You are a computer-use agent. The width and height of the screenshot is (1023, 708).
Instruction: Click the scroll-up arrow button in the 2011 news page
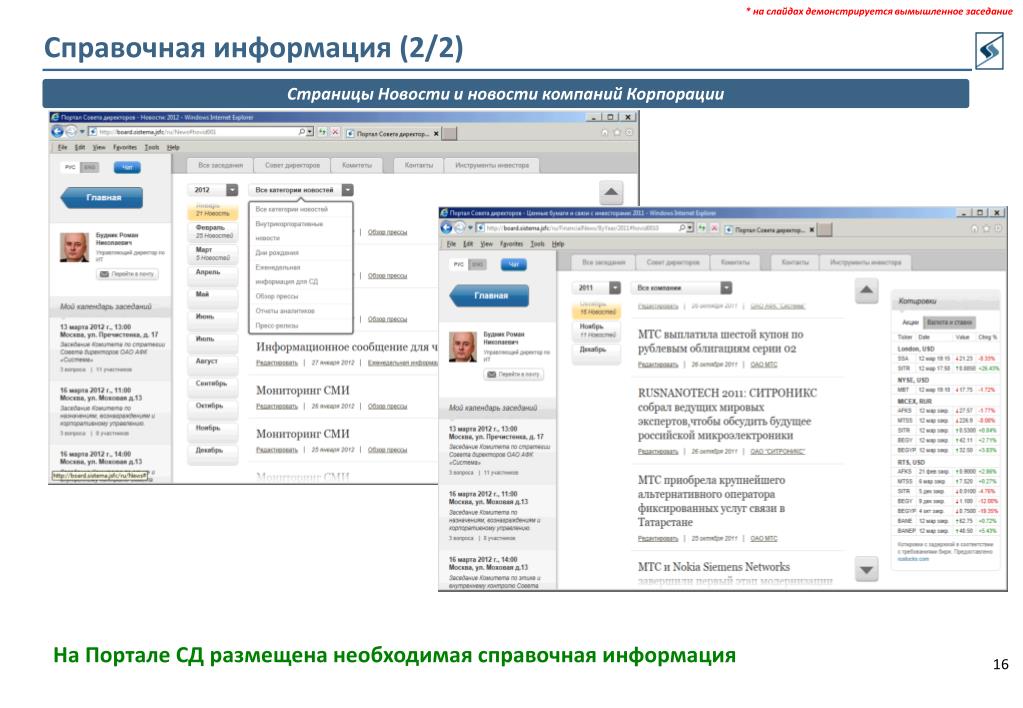tap(866, 290)
